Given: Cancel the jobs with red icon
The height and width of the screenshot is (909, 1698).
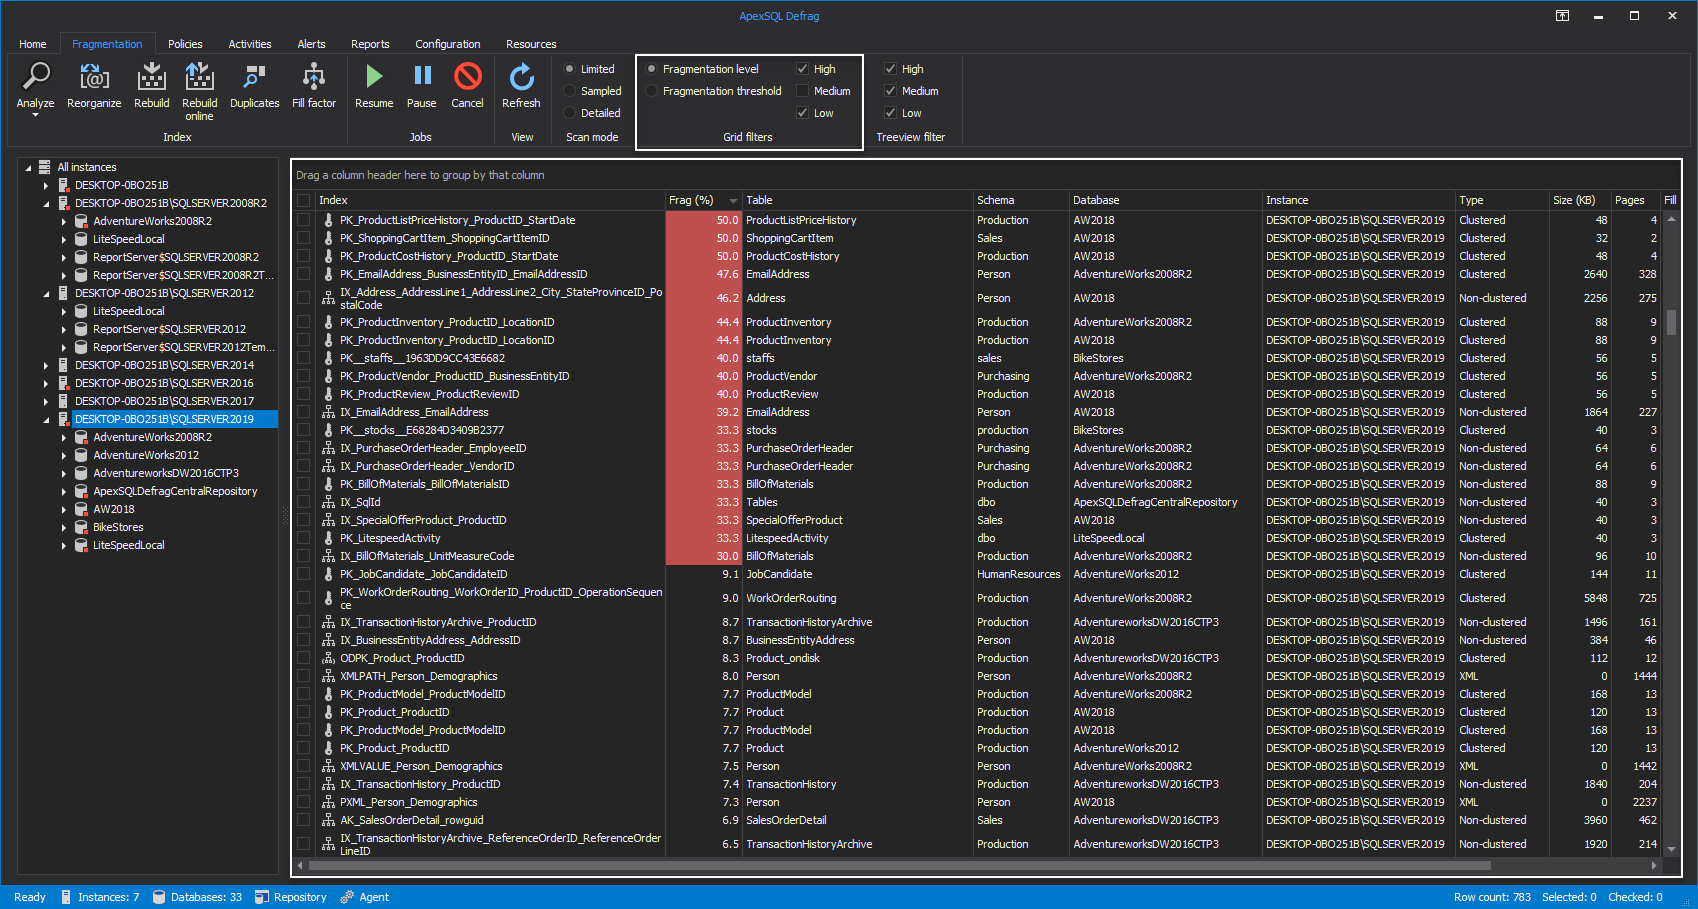Looking at the screenshot, I should tap(467, 76).
